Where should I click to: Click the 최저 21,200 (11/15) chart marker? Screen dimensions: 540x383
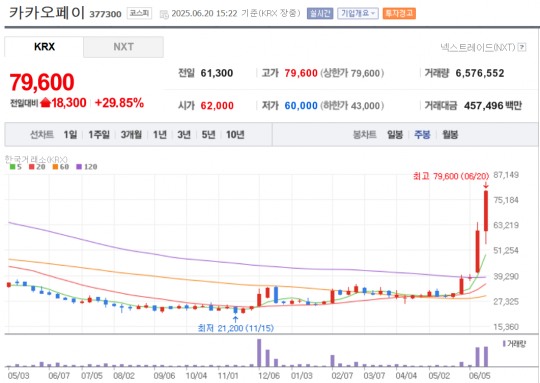tap(236, 328)
